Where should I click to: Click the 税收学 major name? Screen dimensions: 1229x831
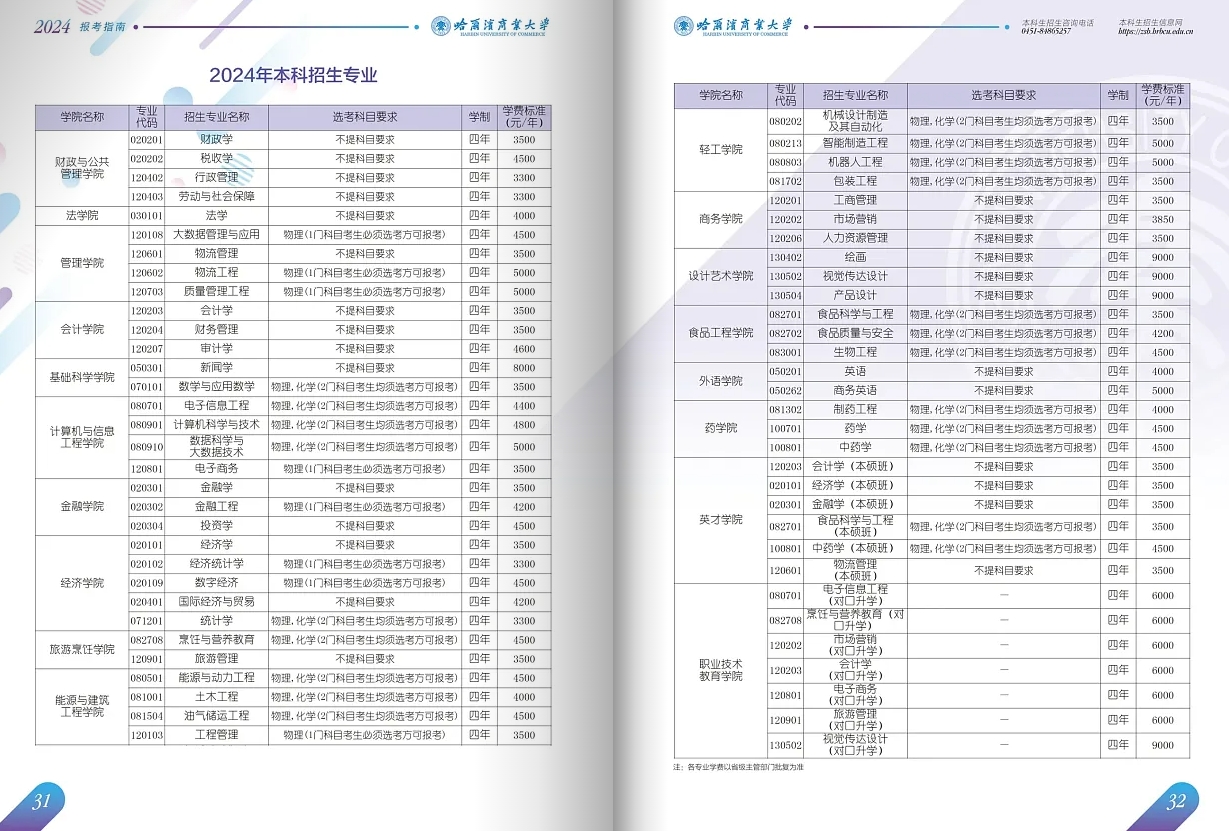(216, 158)
